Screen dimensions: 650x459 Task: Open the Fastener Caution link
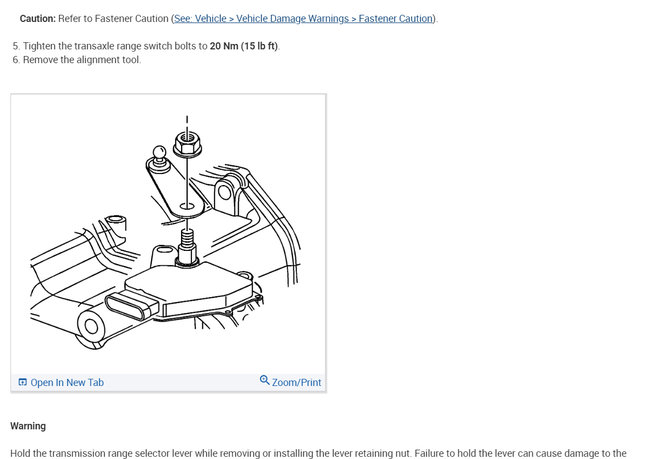point(303,19)
